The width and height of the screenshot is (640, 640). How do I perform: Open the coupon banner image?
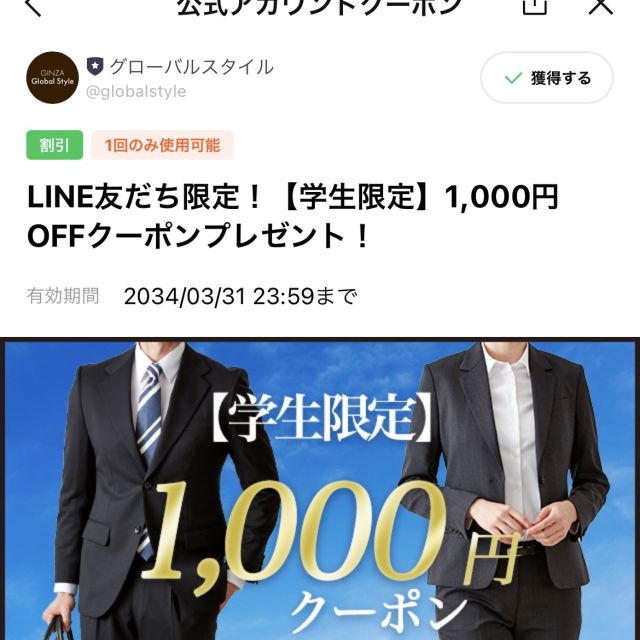pyautogui.click(x=320, y=489)
